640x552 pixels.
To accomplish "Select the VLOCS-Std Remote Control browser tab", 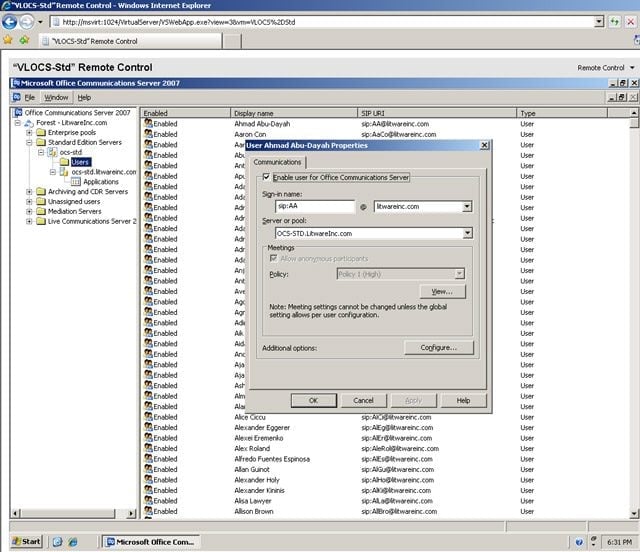I will [x=131, y=41].
